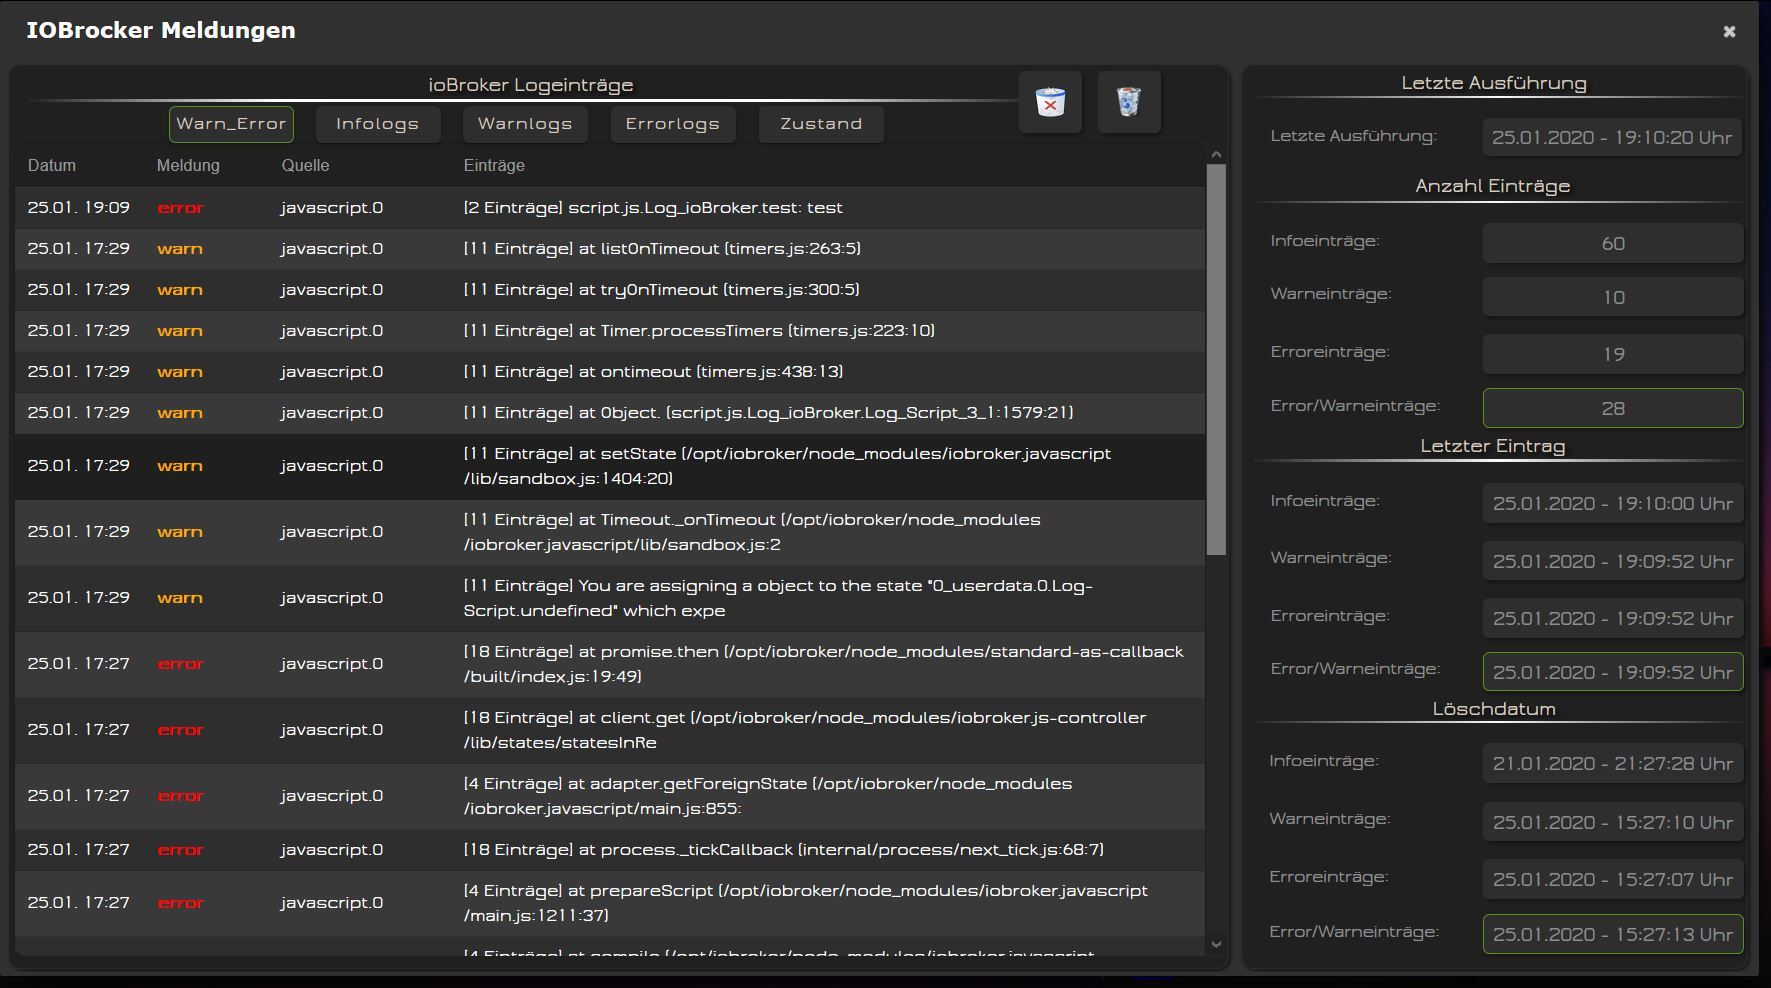
Task: Click the Meldung column header
Action: [x=188, y=166]
